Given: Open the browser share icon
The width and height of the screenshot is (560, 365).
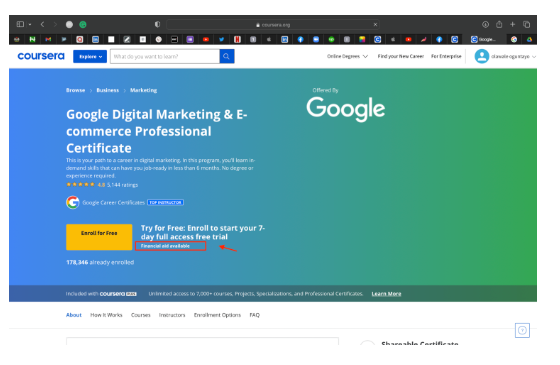Looking at the screenshot, I should coord(499,24).
